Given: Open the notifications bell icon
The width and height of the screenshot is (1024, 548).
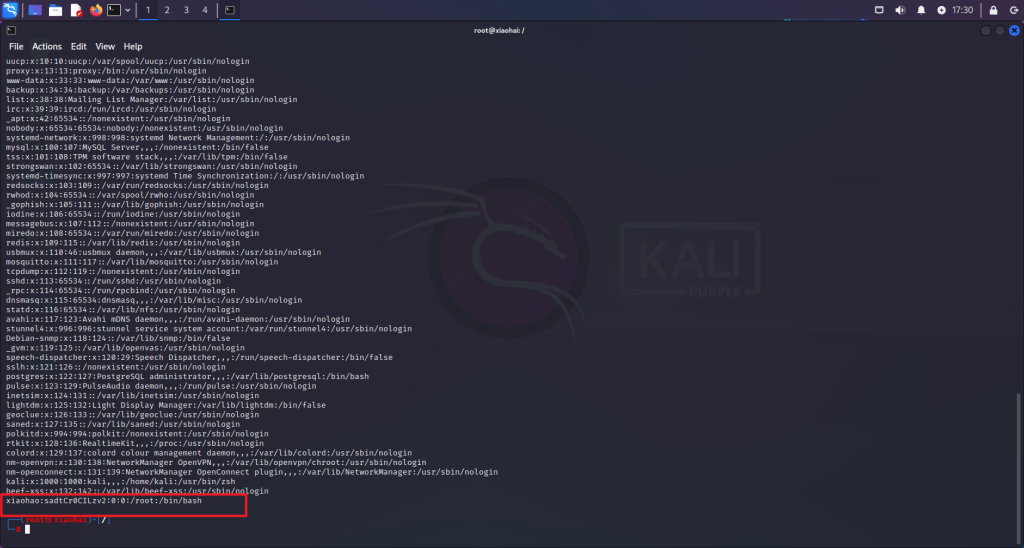Looking at the screenshot, I should point(921,10).
